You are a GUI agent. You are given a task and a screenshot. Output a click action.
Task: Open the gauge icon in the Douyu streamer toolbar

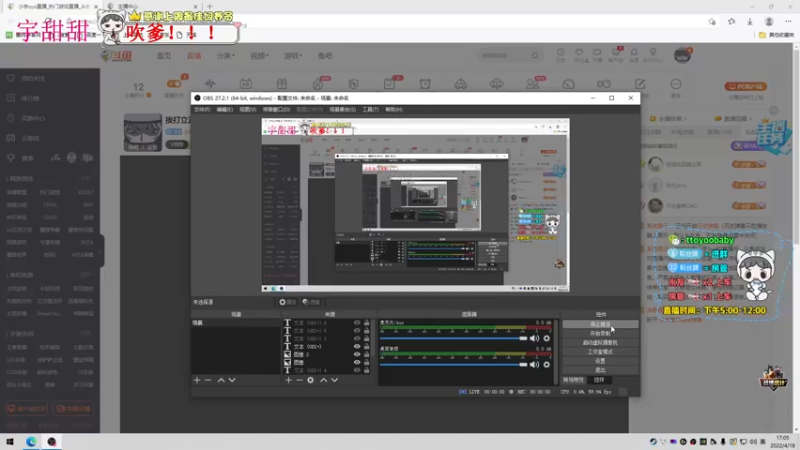pos(568,84)
